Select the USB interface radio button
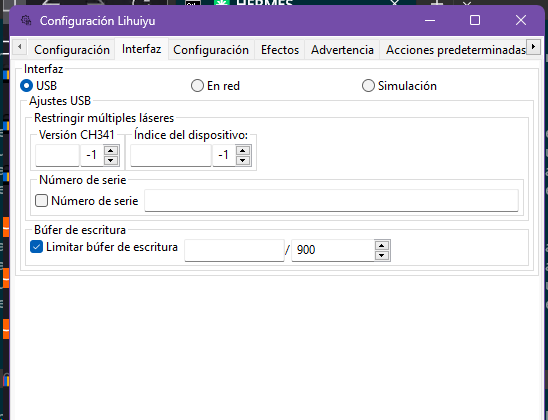This screenshot has height=420, width=548. point(27,86)
